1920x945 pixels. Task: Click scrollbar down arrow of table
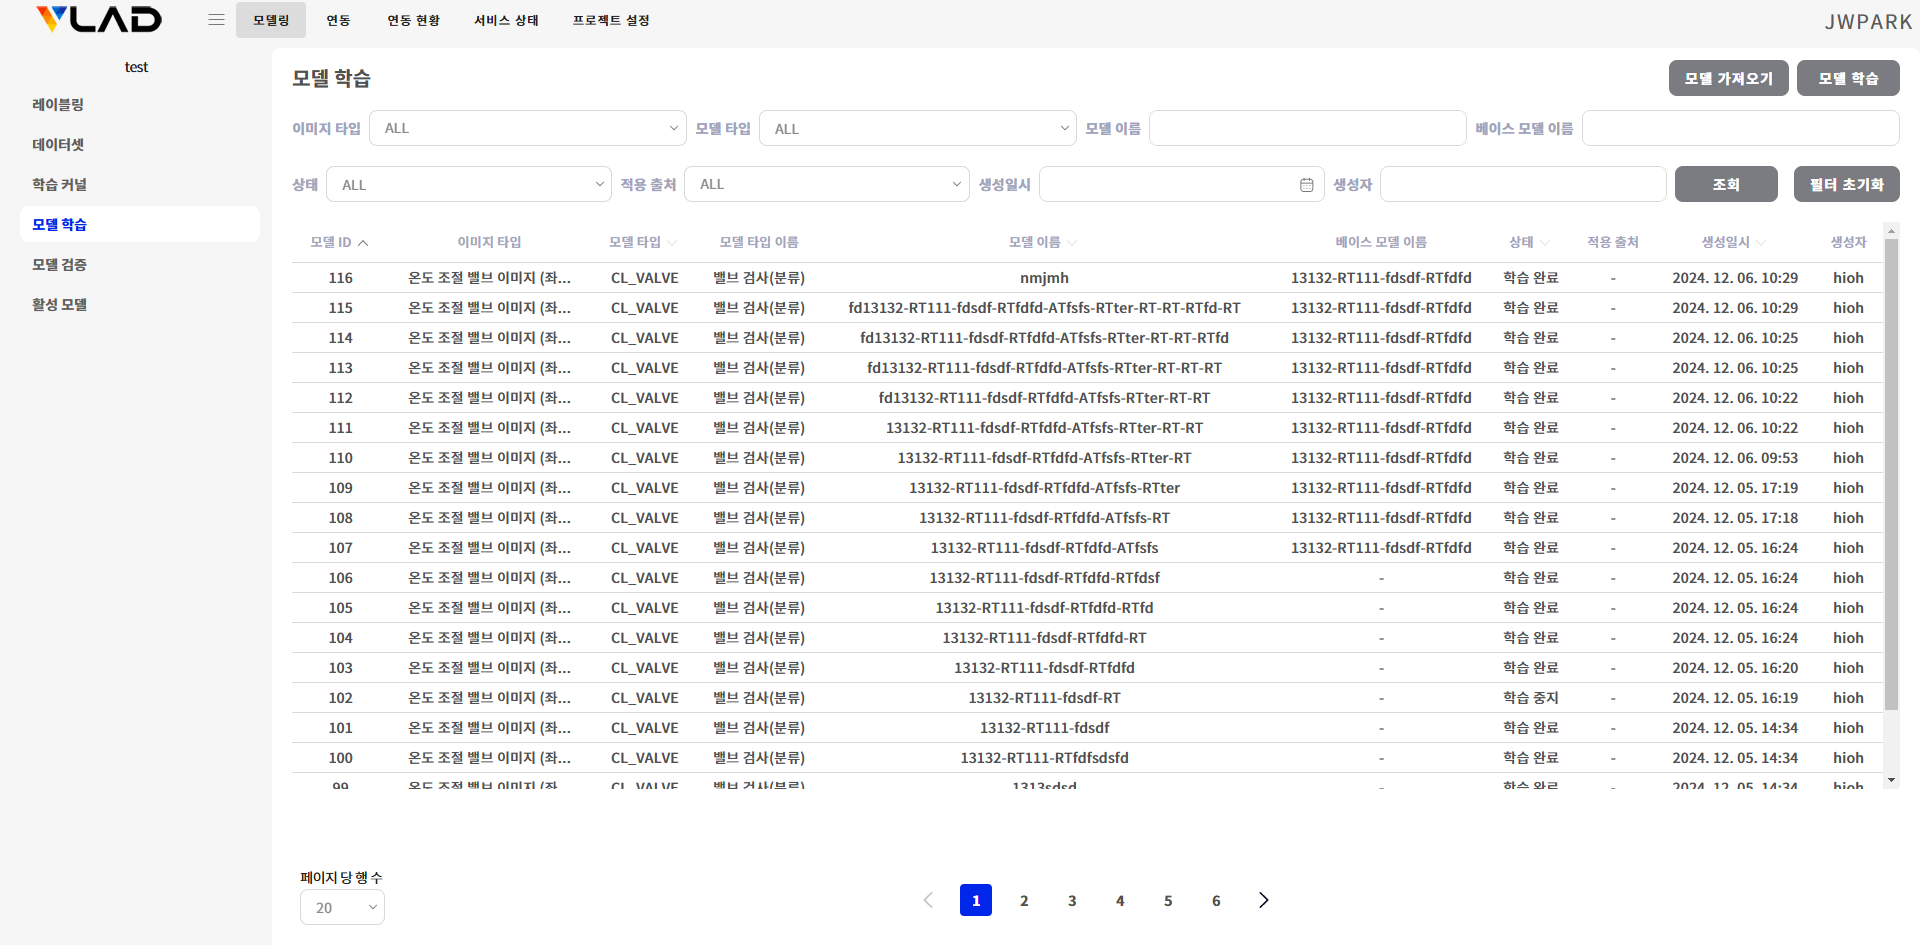1891,780
